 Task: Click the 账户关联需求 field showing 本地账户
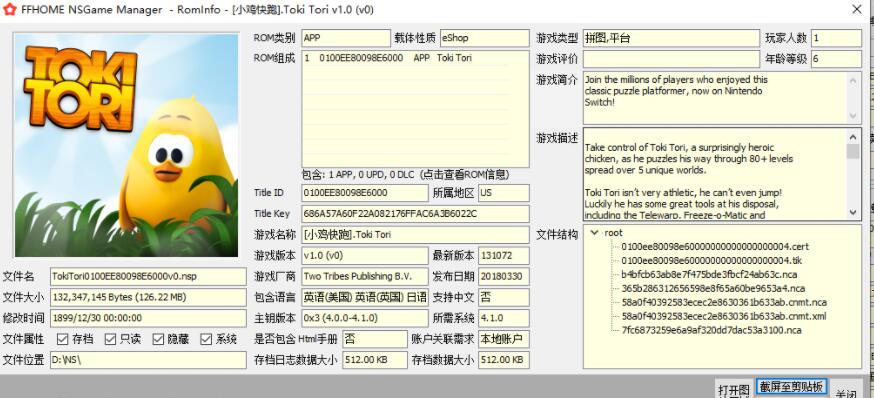coord(504,339)
